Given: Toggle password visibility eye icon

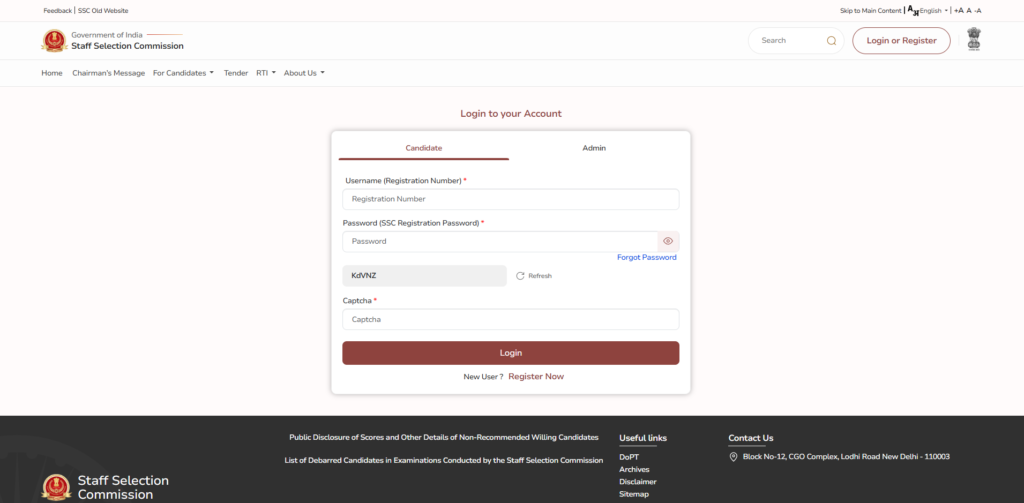Looking at the screenshot, I should click(668, 241).
